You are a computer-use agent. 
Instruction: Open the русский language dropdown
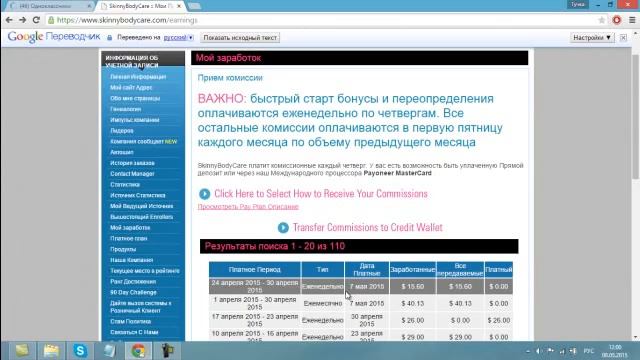(178, 38)
